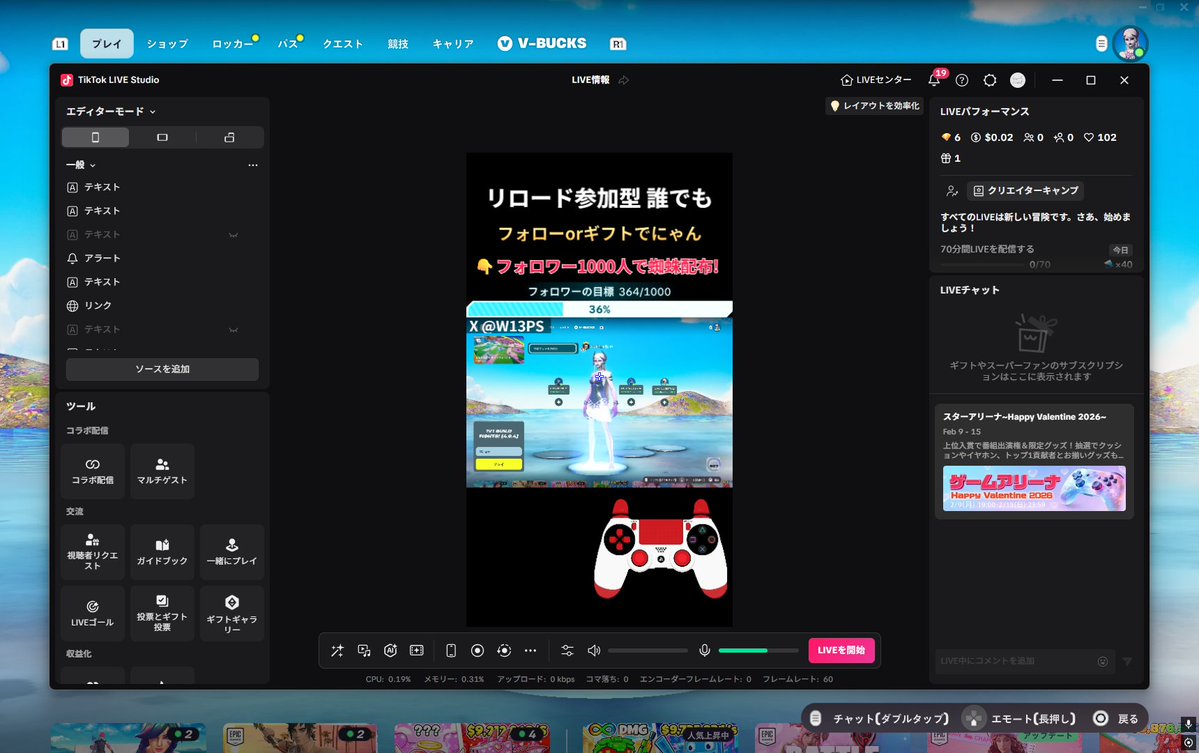Open Fortnite プレイ tab
Screen dimensions: 1199x753
click(107, 44)
